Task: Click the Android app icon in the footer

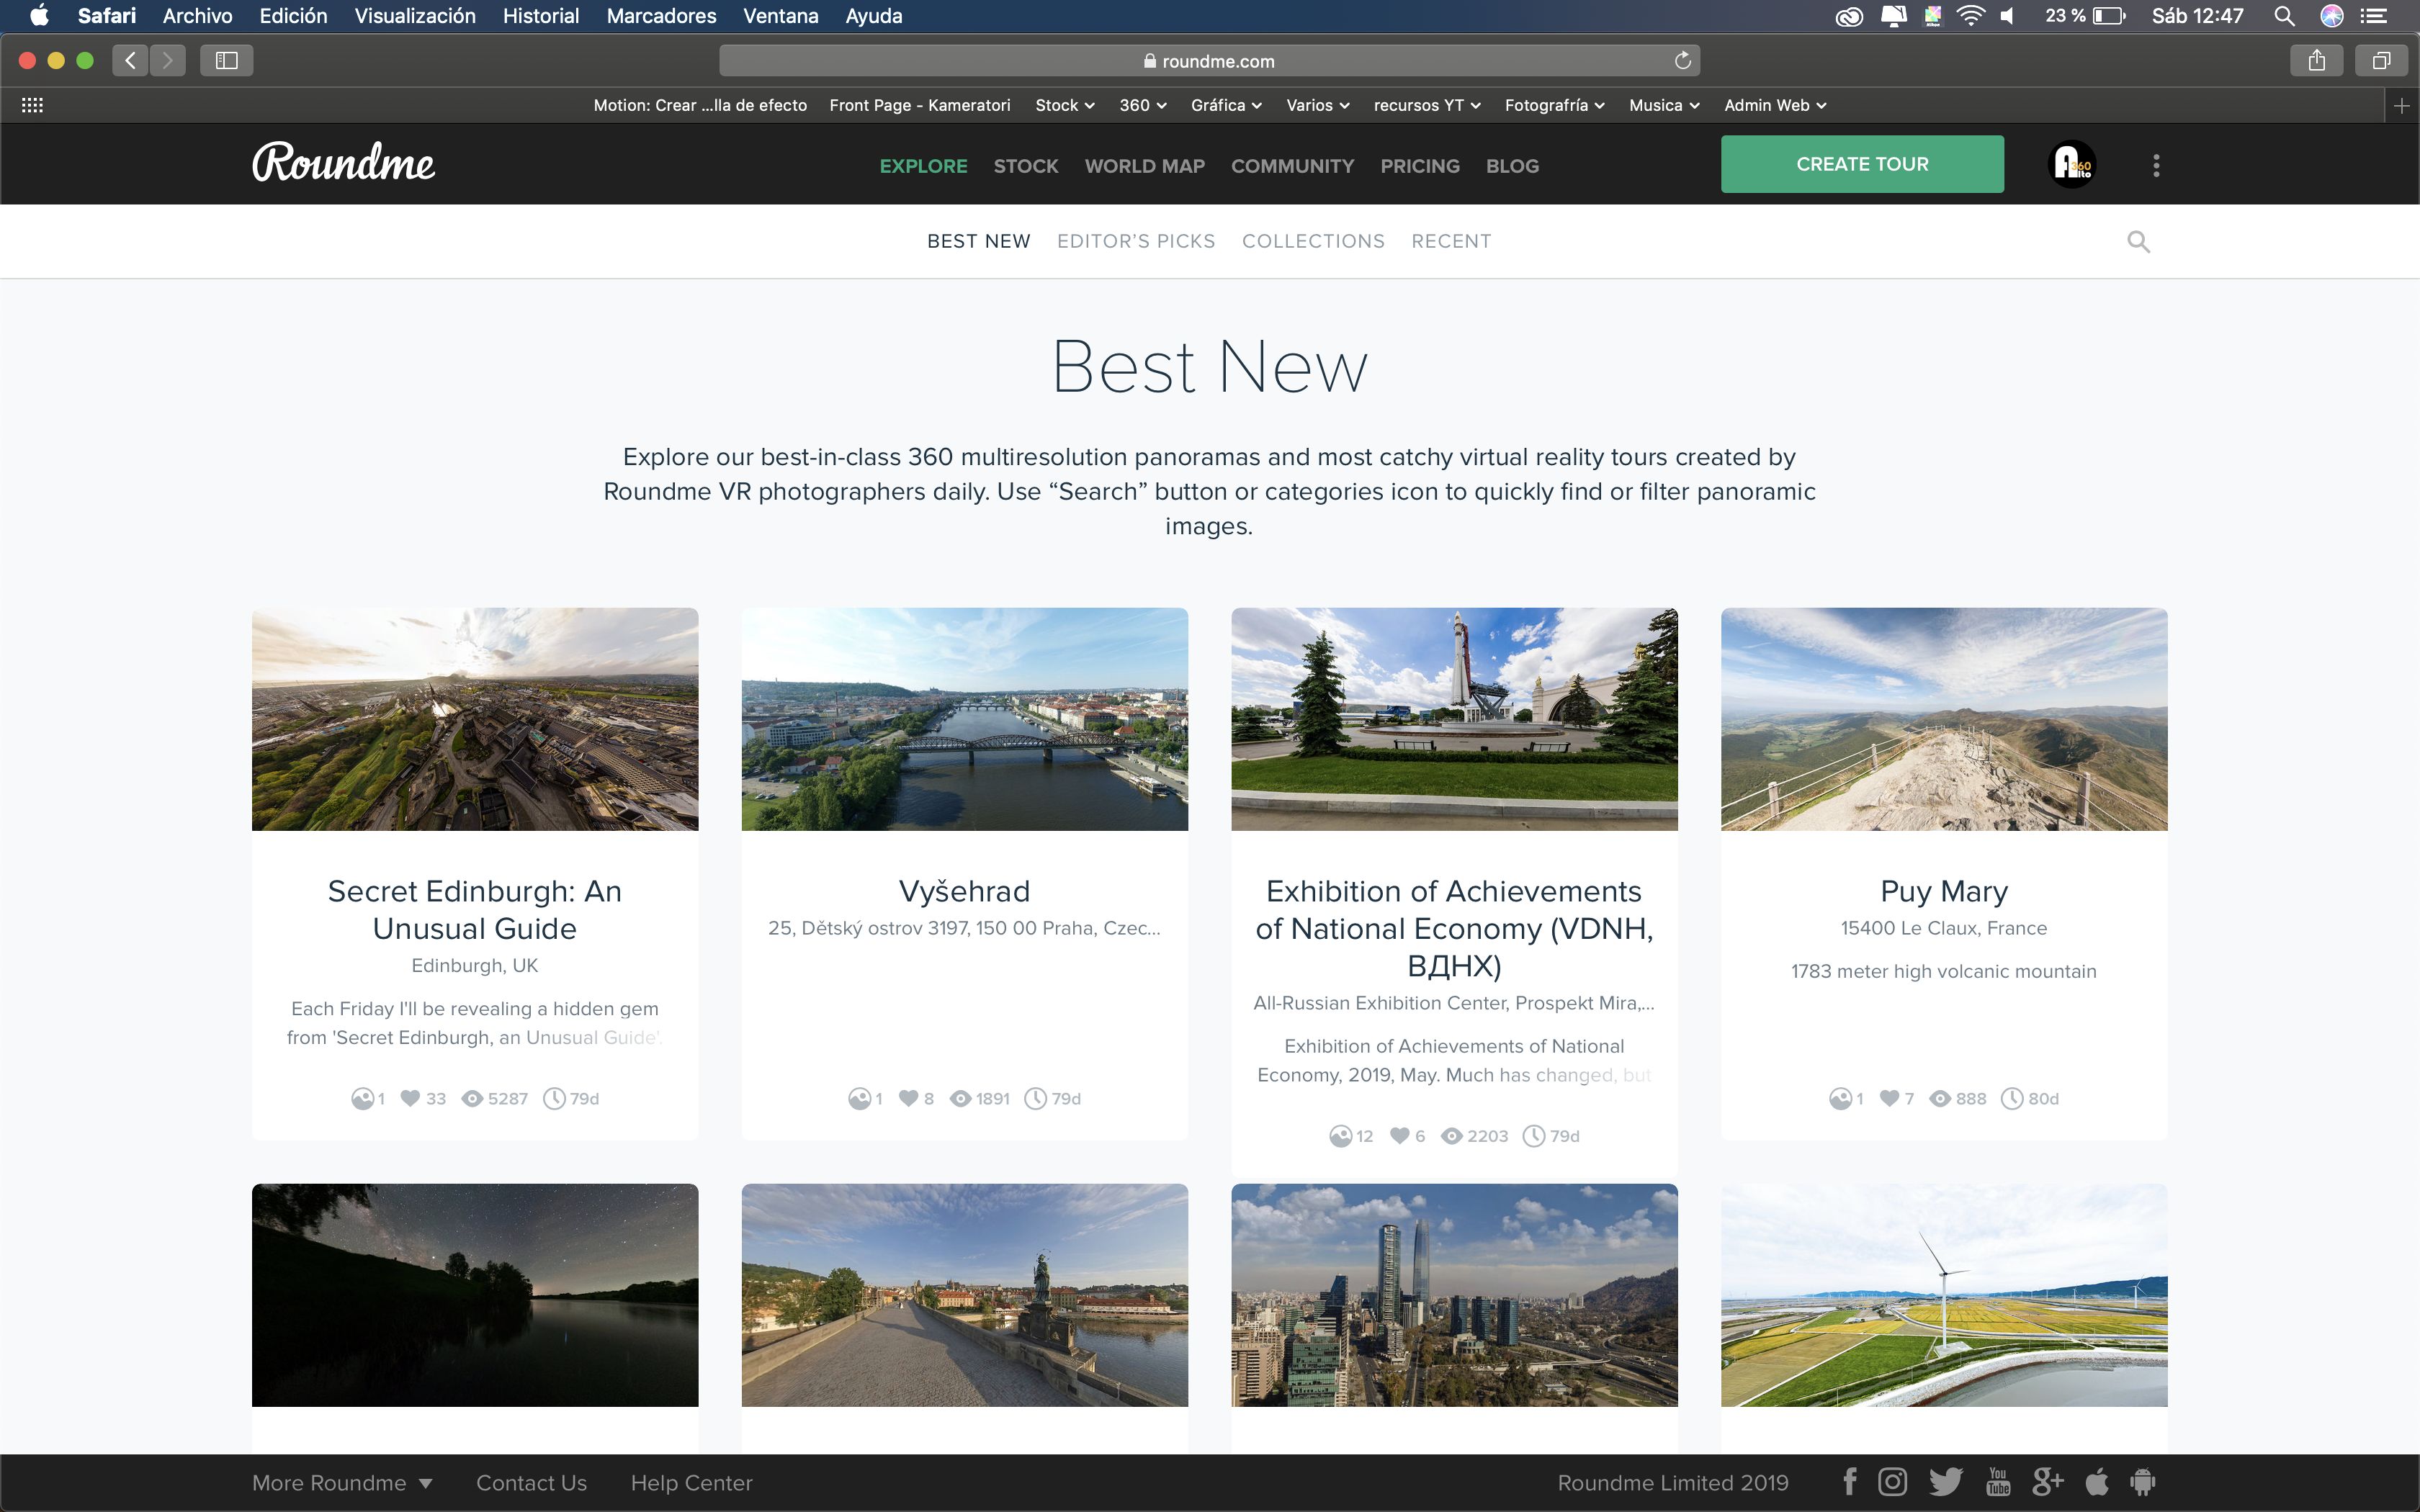Action: [2142, 1481]
